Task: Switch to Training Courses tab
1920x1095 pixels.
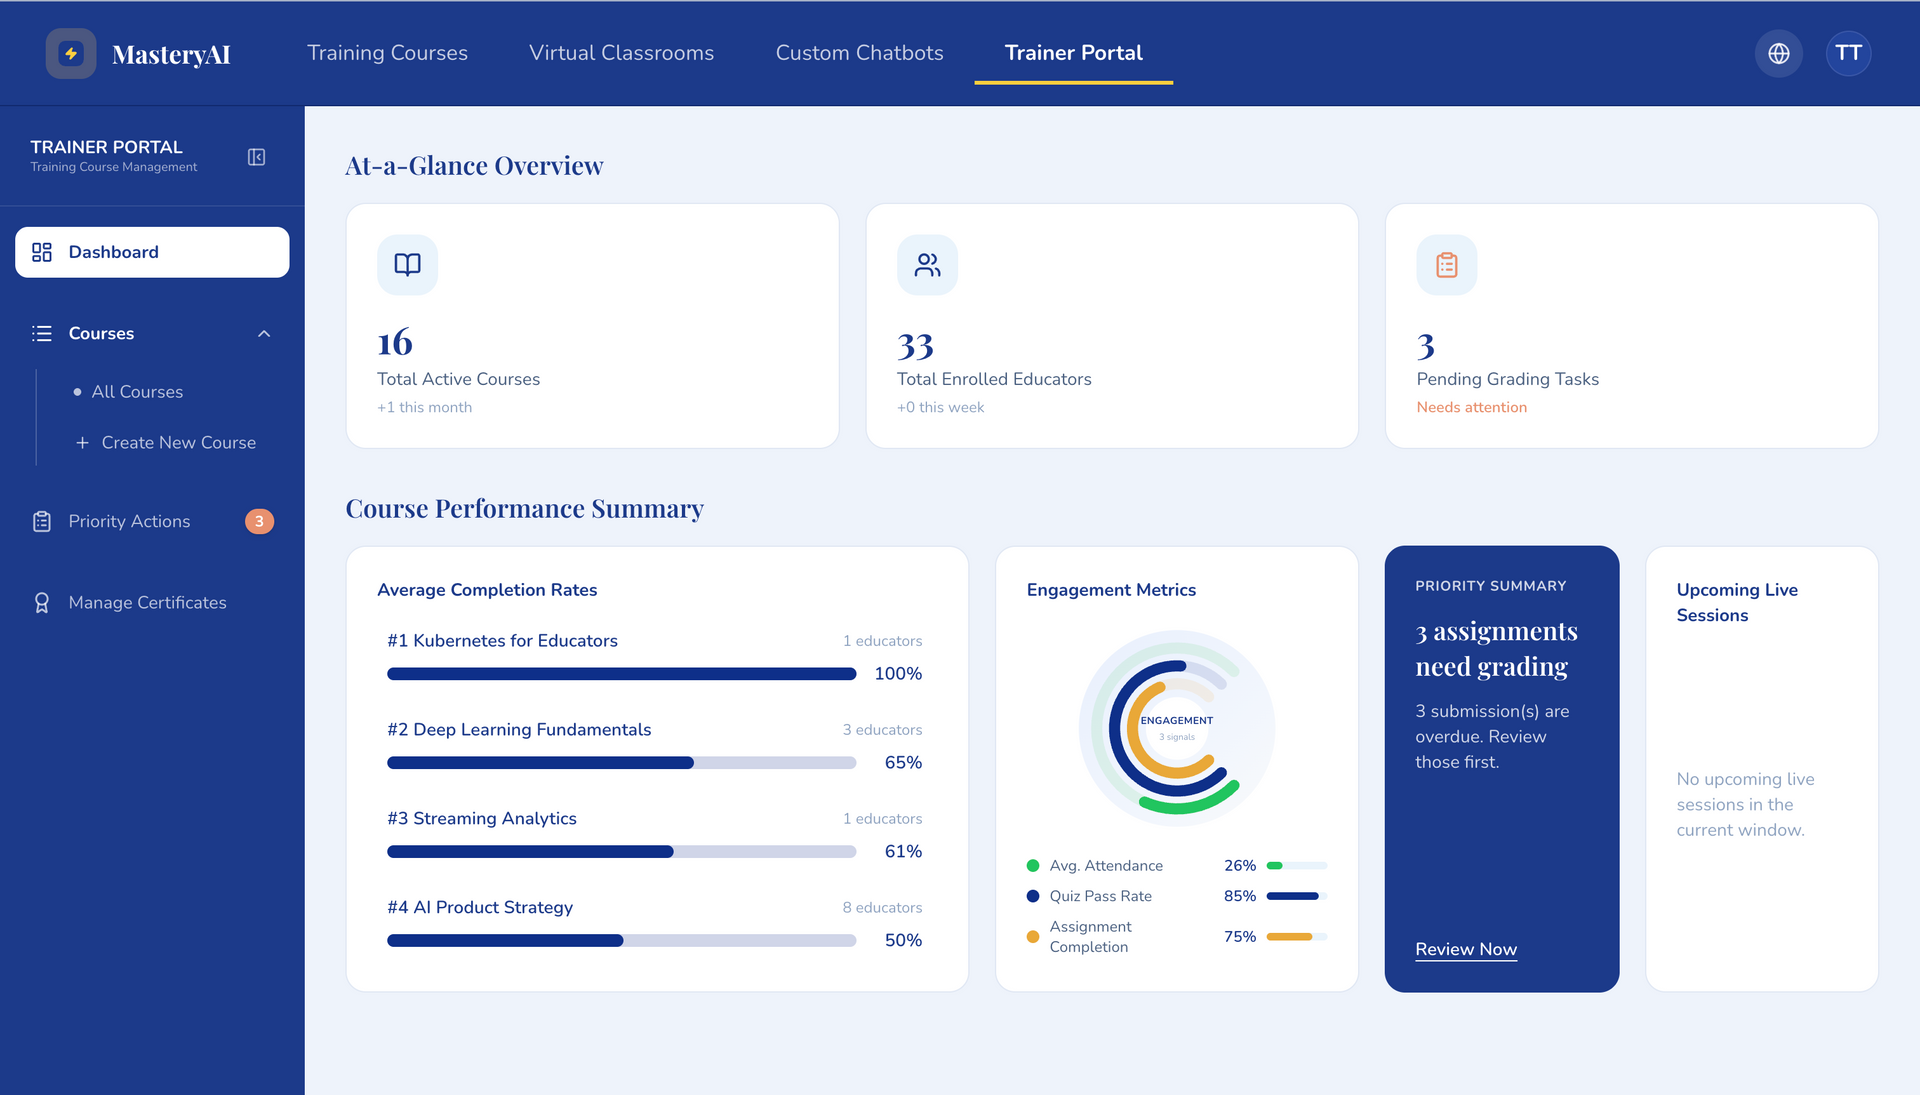Action: point(387,53)
